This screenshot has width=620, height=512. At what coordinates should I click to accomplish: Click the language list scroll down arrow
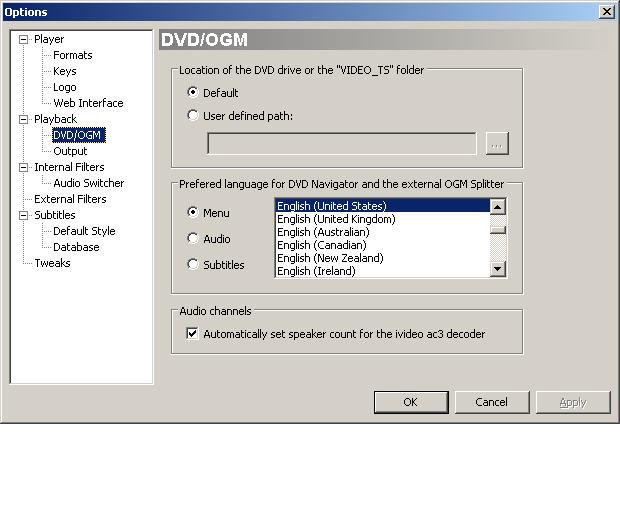(498, 269)
